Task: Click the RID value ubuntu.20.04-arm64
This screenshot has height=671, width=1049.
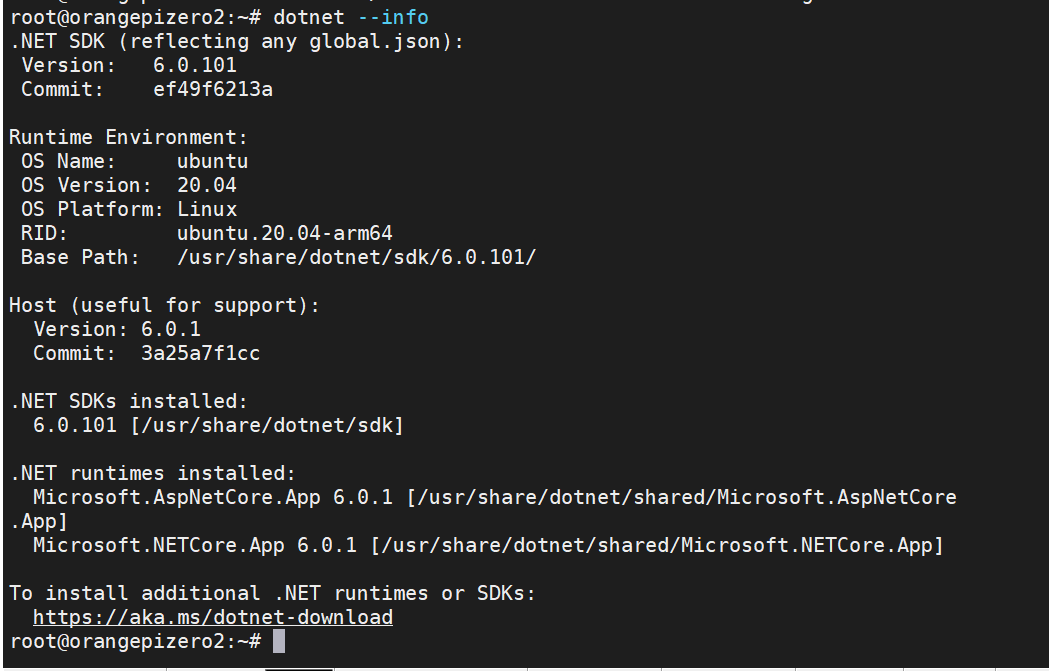Action: pyautogui.click(x=285, y=233)
